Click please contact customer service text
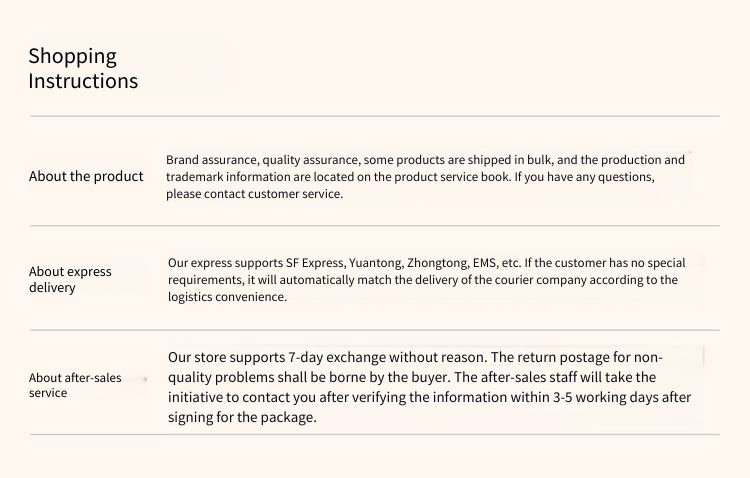750x478 pixels. (255, 194)
